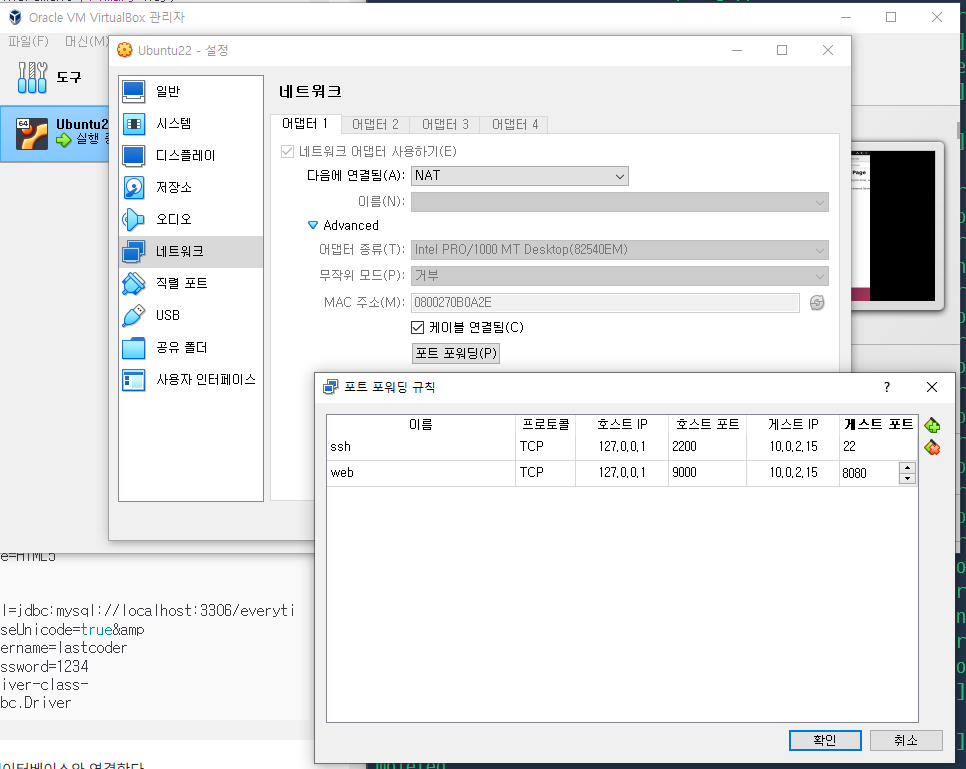
Task: Switch to 어댑터 4 tab
Action: pyautogui.click(x=514, y=124)
